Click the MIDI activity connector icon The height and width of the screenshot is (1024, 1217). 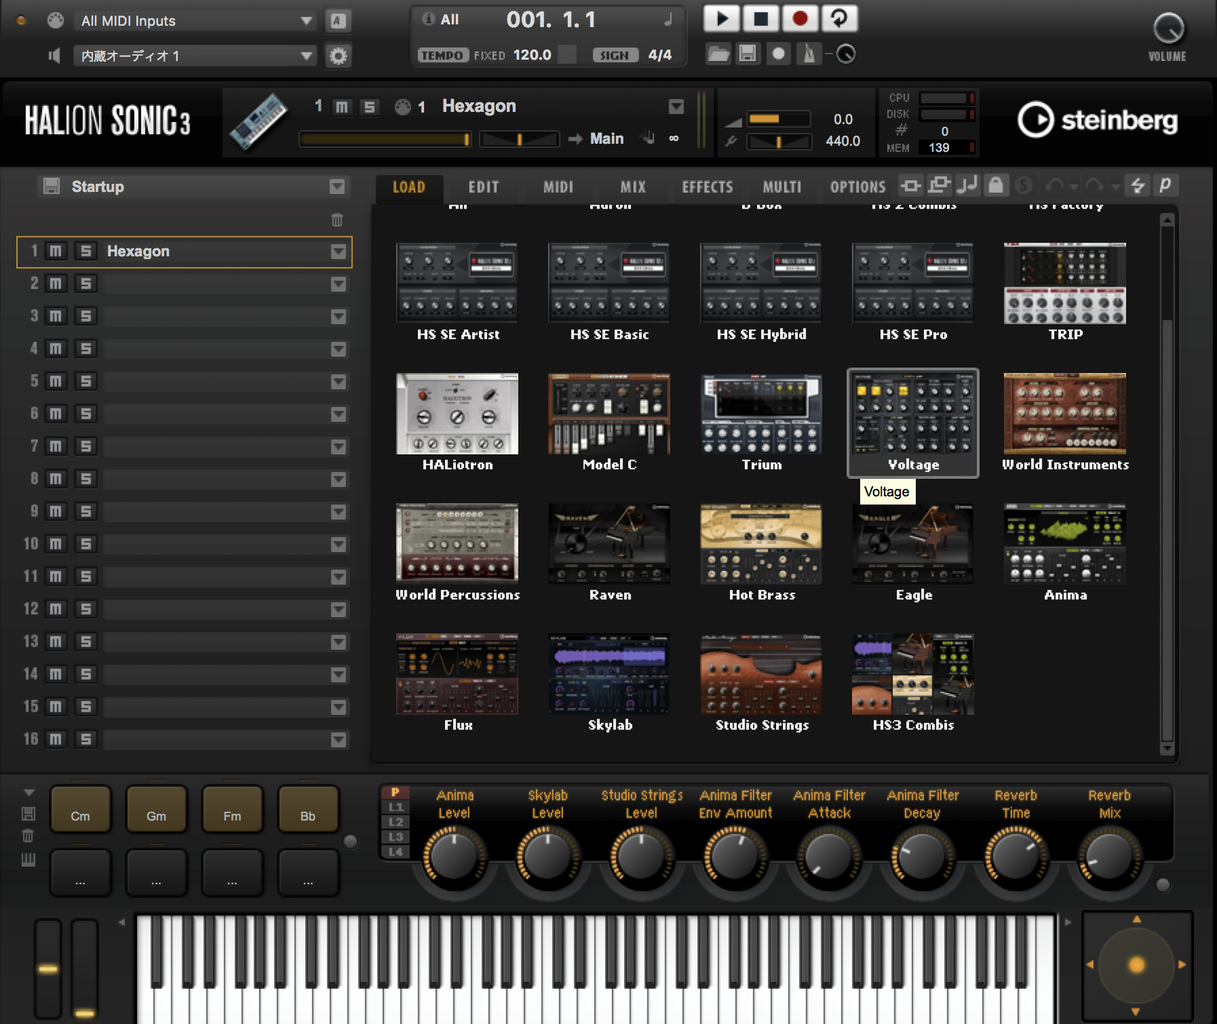click(56, 20)
